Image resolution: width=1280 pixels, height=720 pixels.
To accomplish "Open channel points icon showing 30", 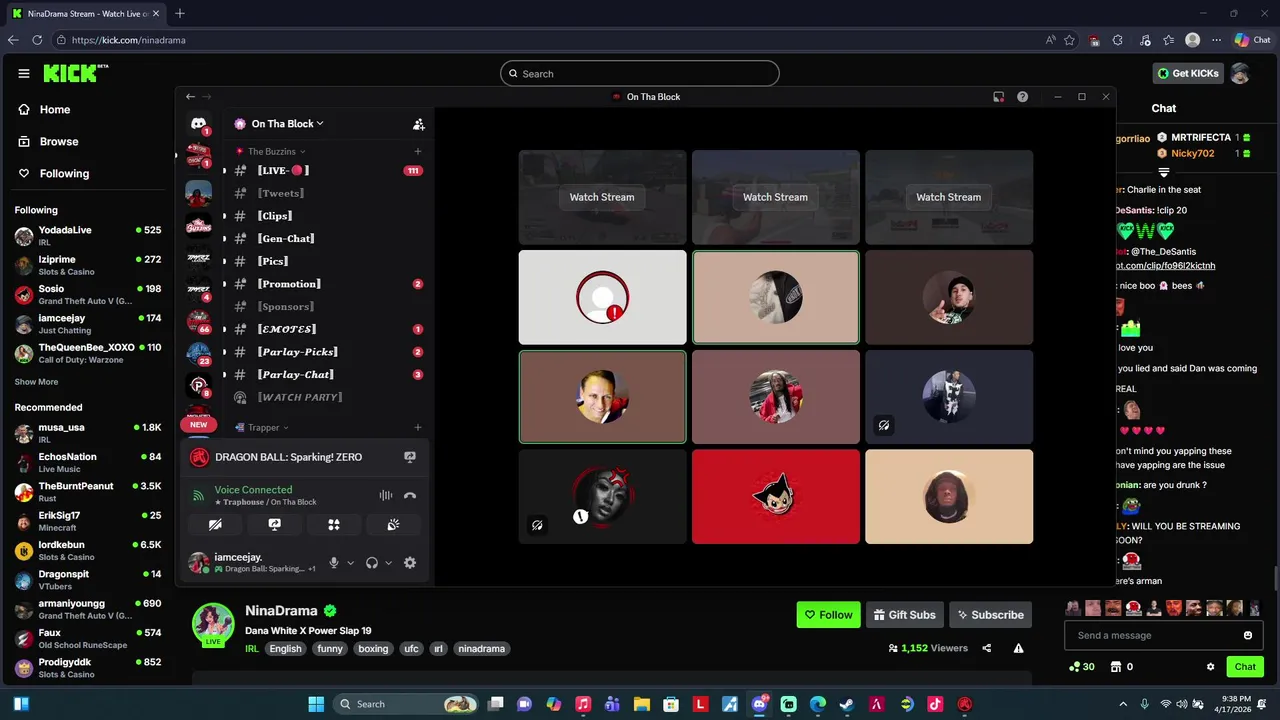I will 1081,667.
